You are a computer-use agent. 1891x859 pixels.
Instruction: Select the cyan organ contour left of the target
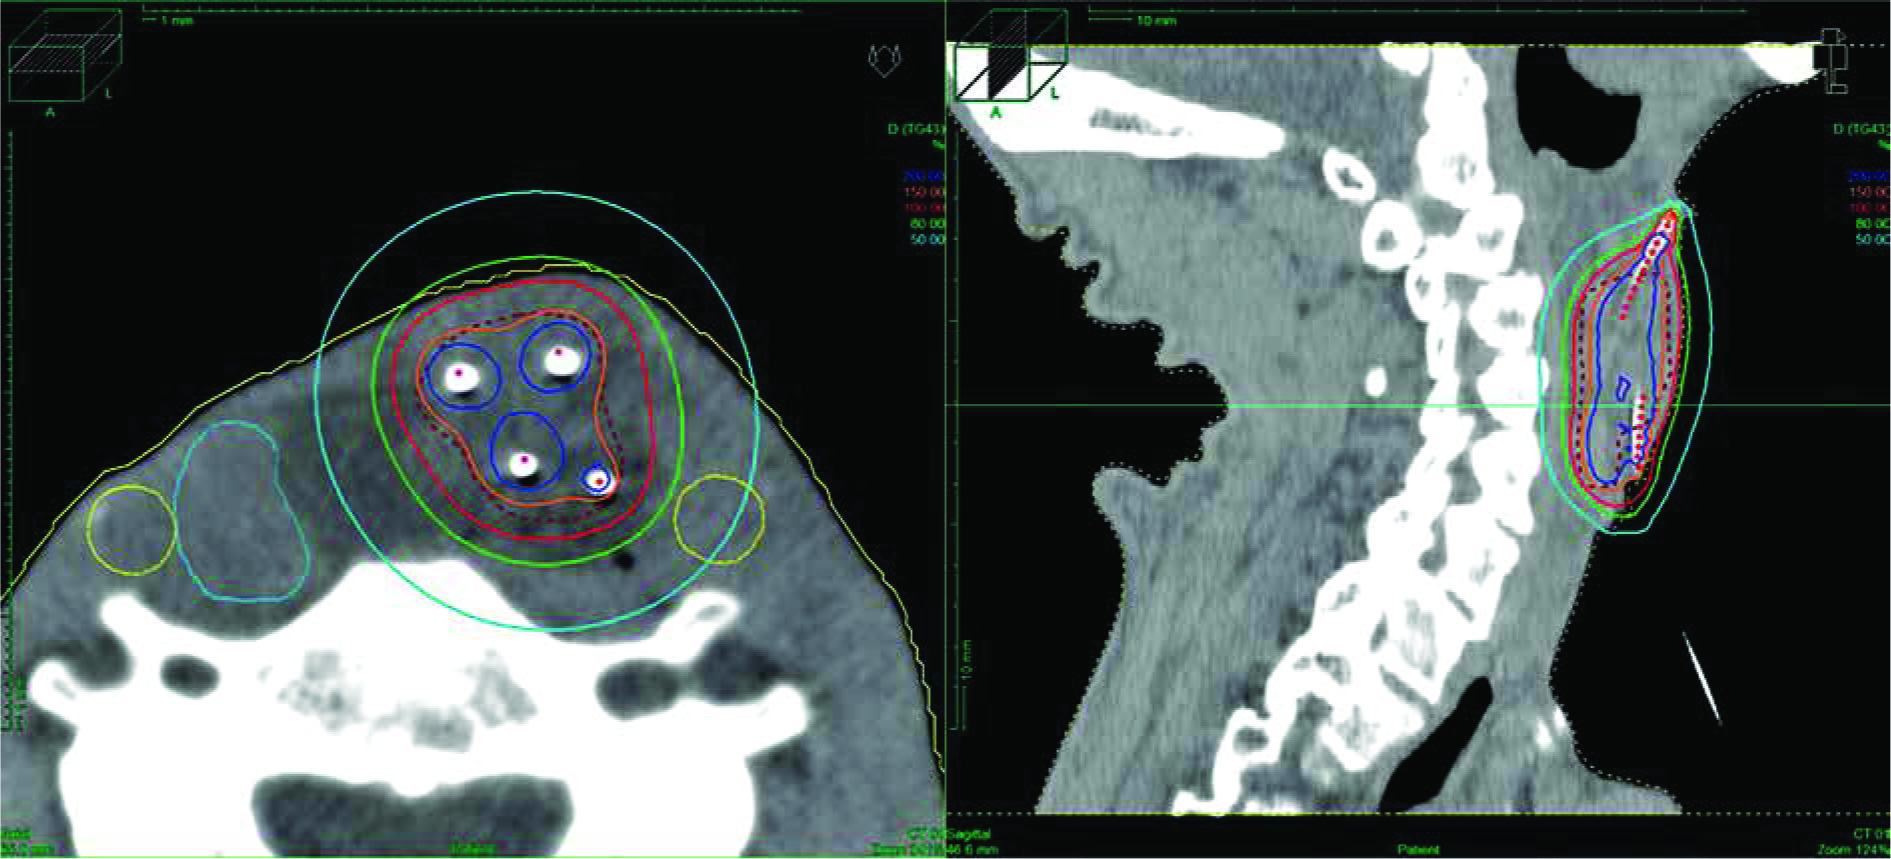tap(240, 511)
